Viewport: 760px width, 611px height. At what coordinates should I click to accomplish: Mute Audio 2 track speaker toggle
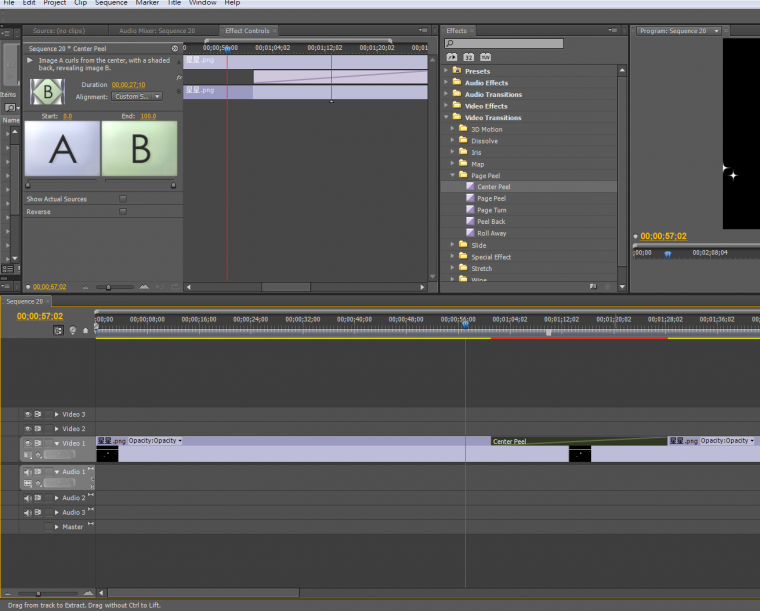coord(27,498)
